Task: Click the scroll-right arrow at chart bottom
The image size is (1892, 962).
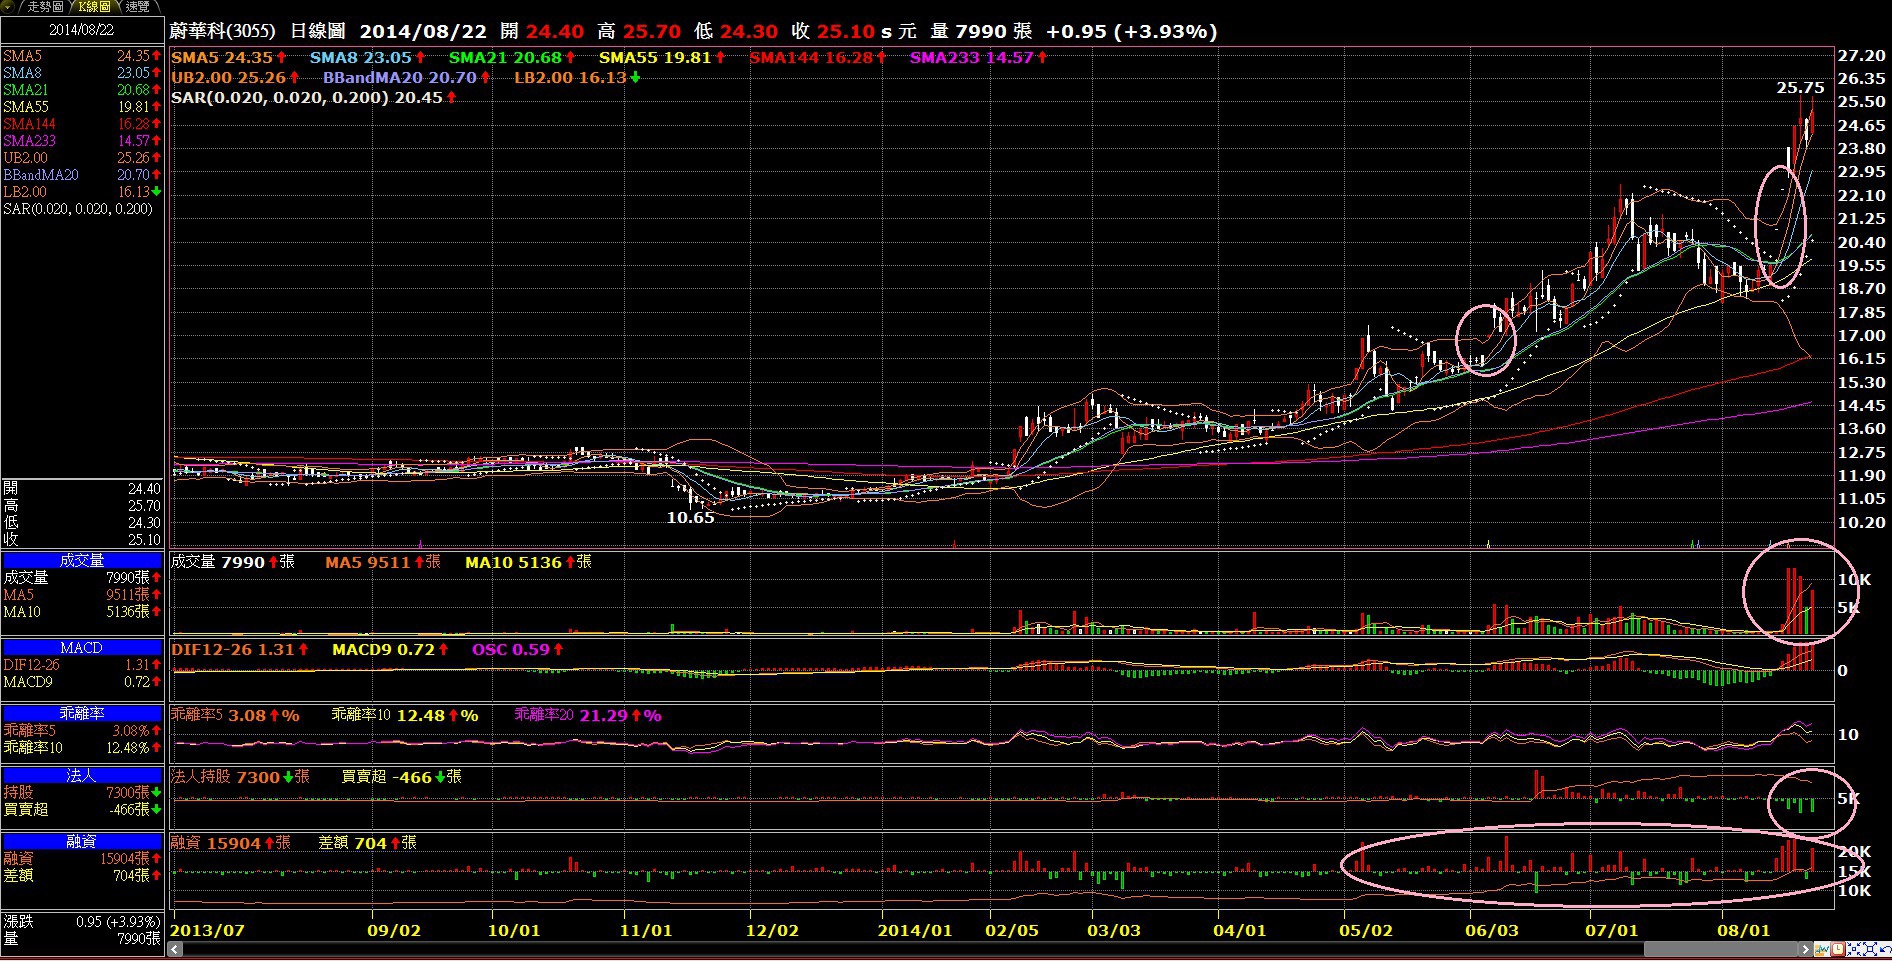Action: coord(1806,948)
